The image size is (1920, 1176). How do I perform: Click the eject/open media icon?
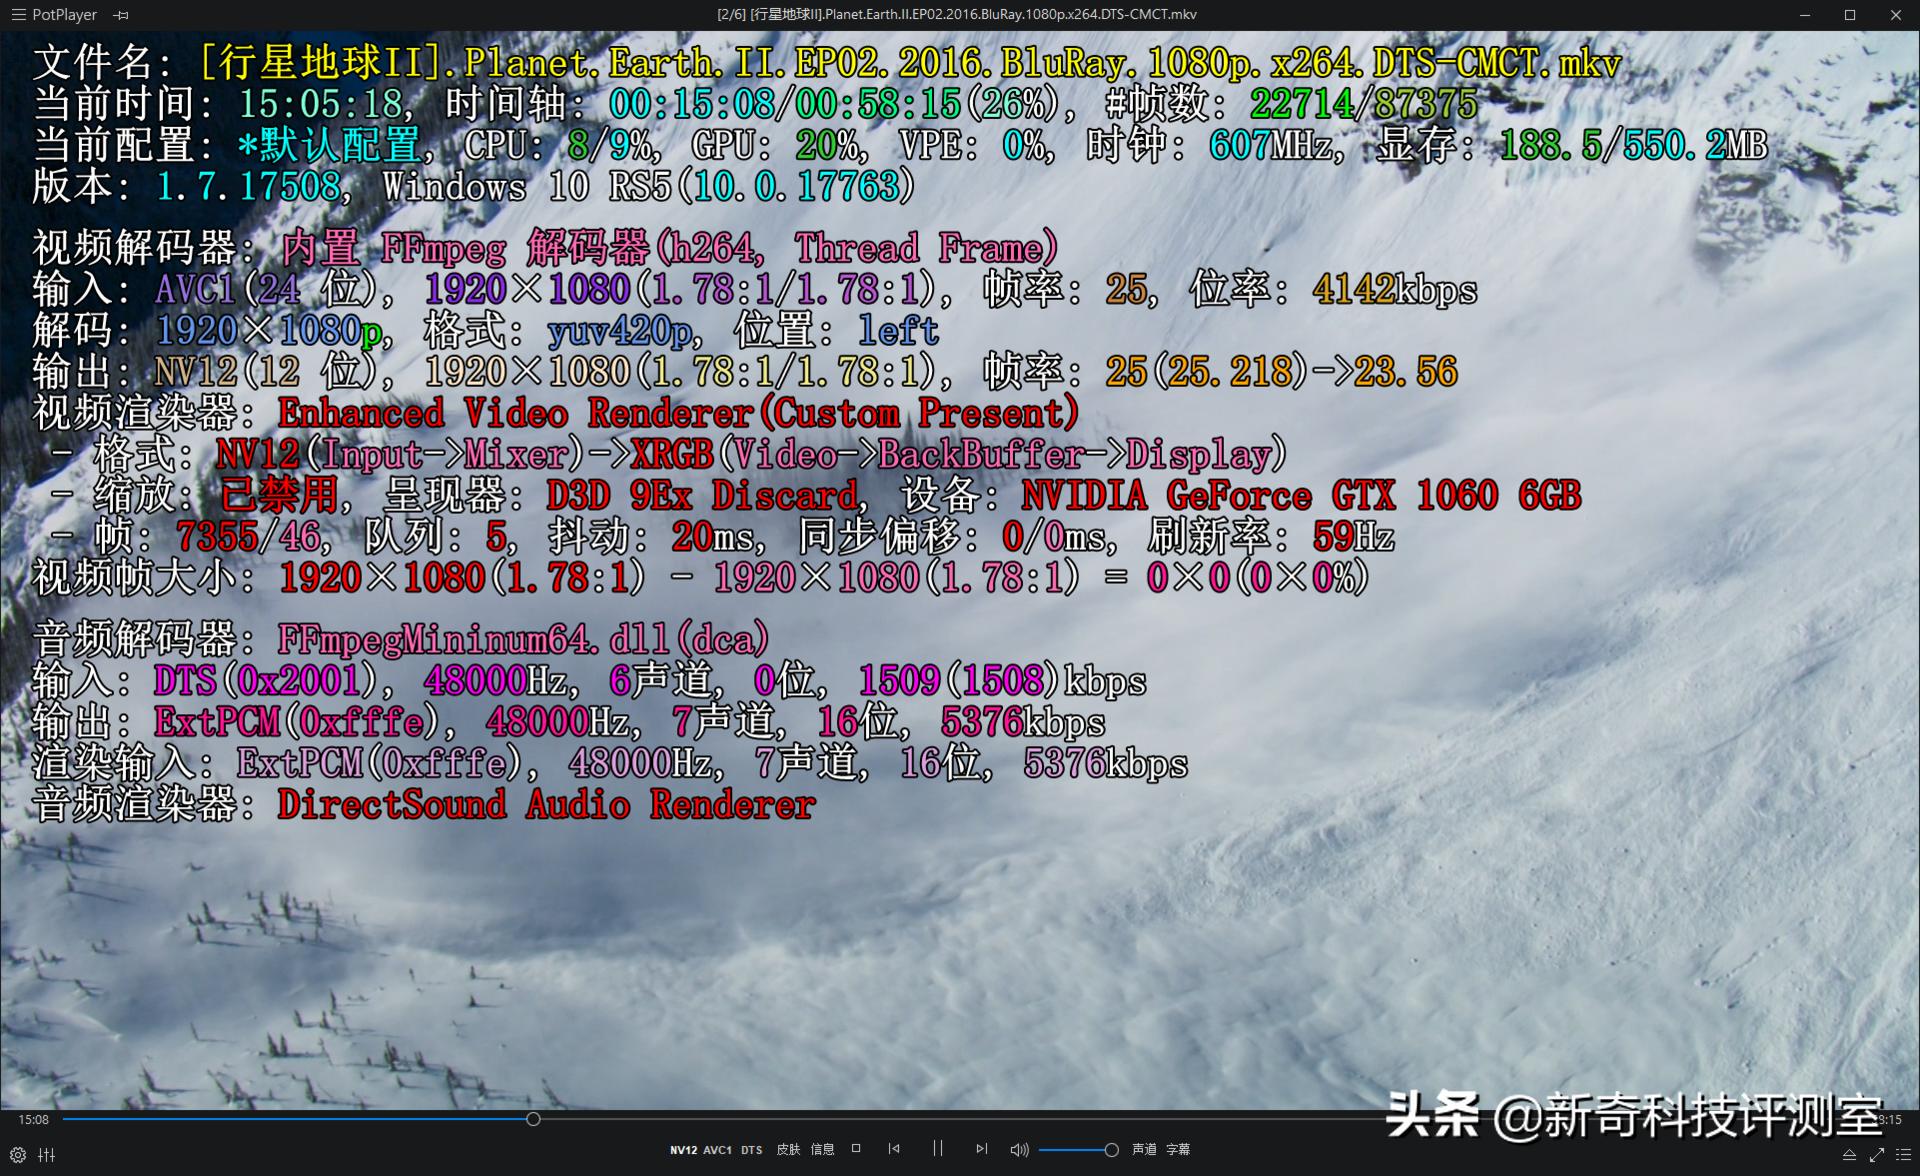click(x=1850, y=1153)
